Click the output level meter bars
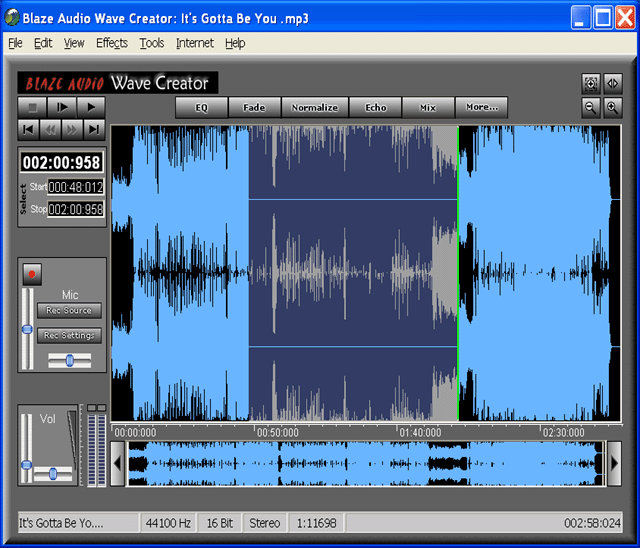The image size is (640, 548). click(x=97, y=449)
